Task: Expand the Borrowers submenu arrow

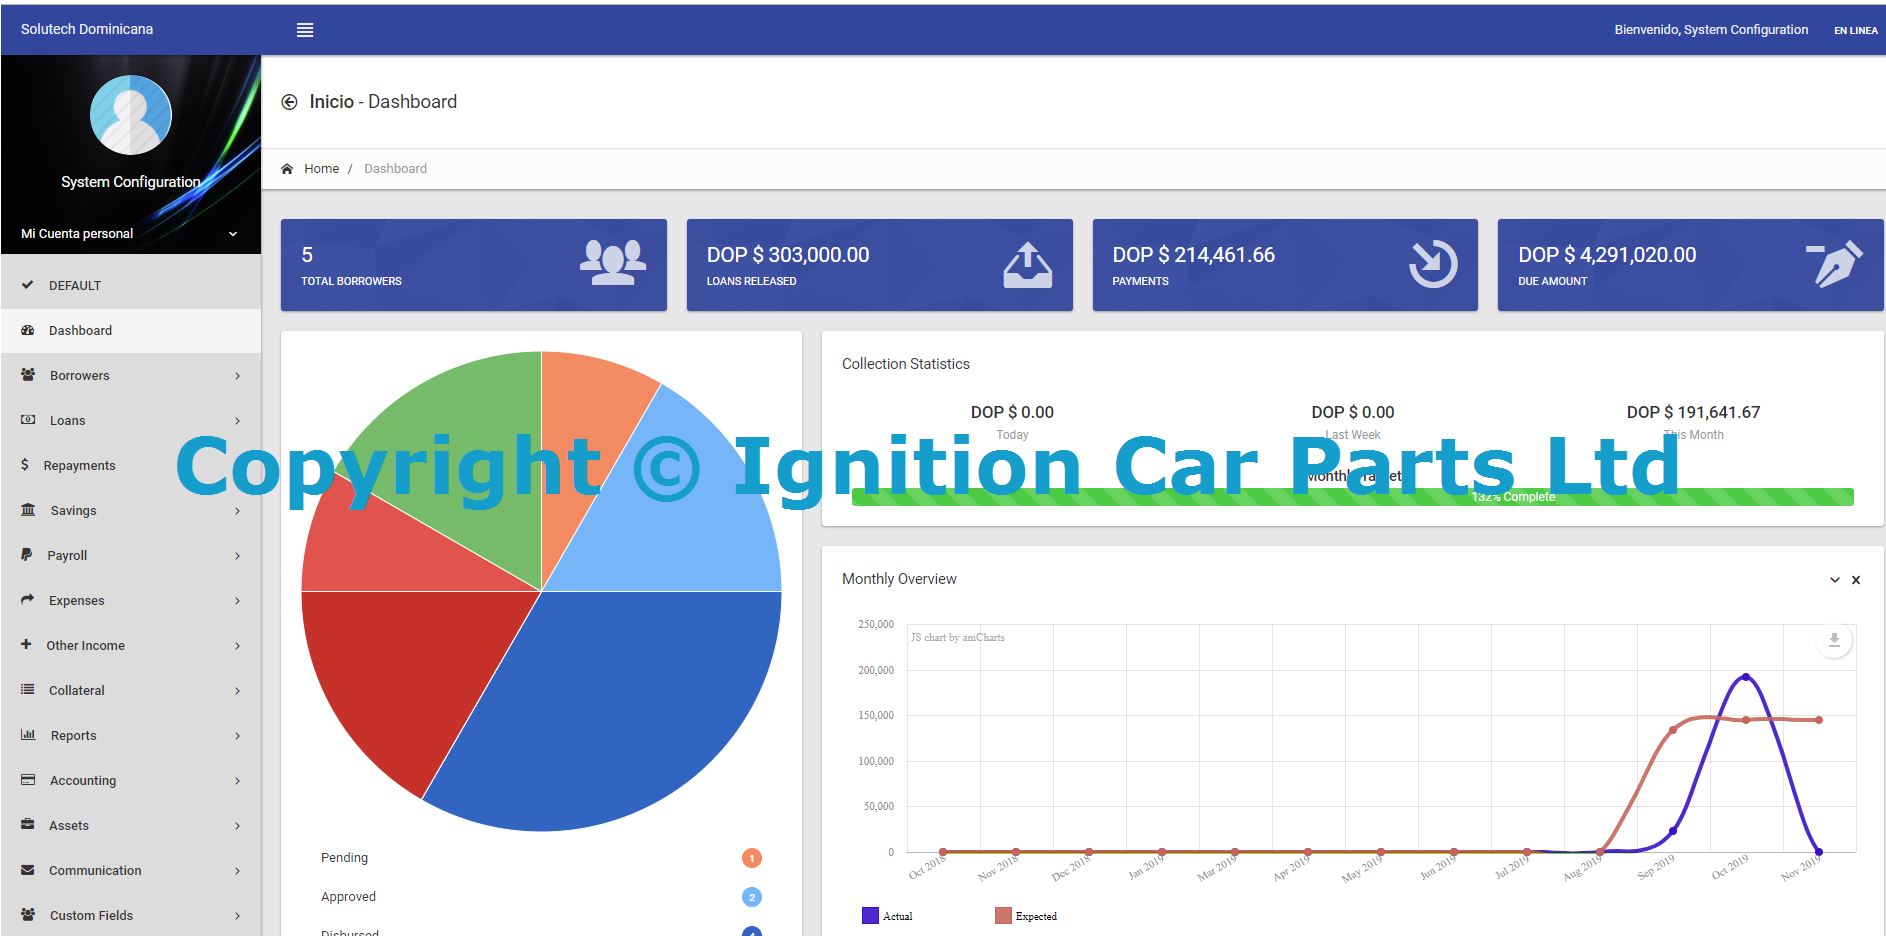Action: pos(237,376)
